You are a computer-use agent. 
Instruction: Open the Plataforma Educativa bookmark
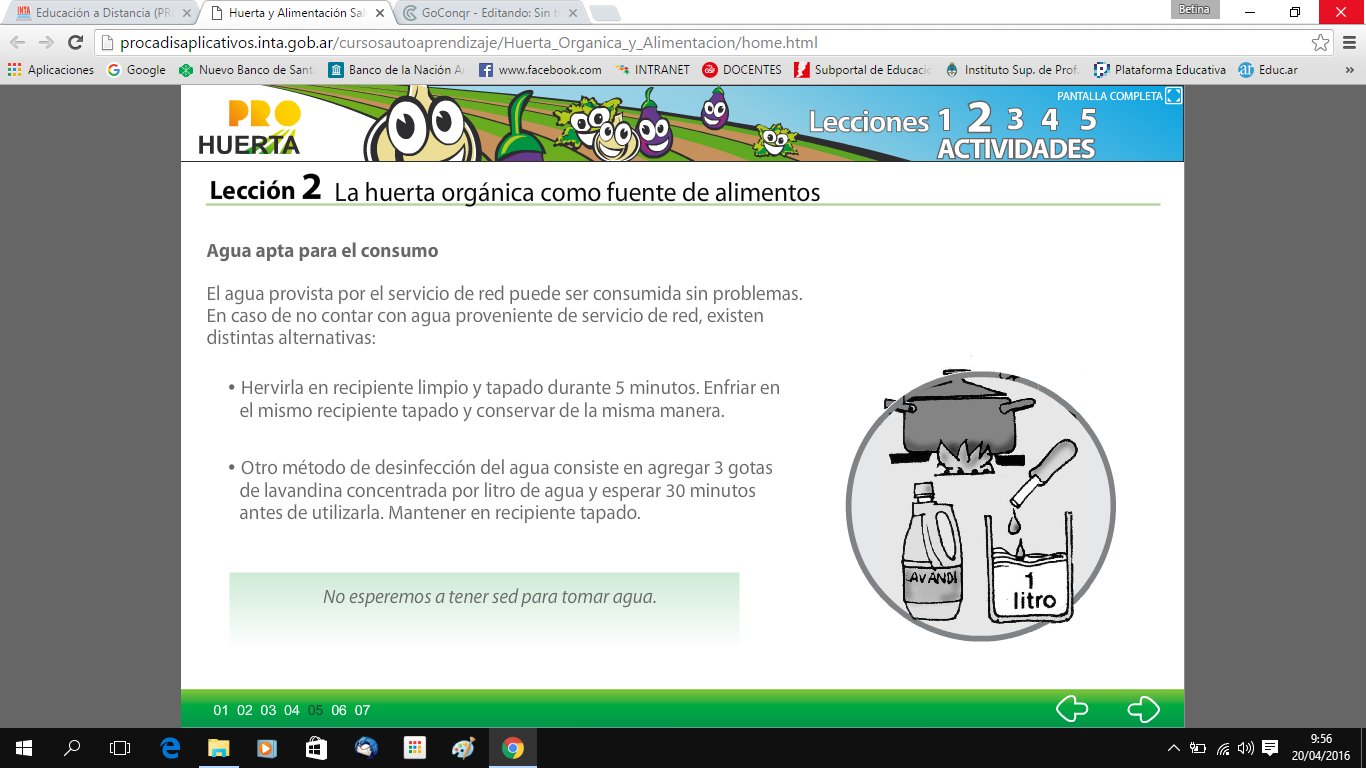pos(1160,70)
